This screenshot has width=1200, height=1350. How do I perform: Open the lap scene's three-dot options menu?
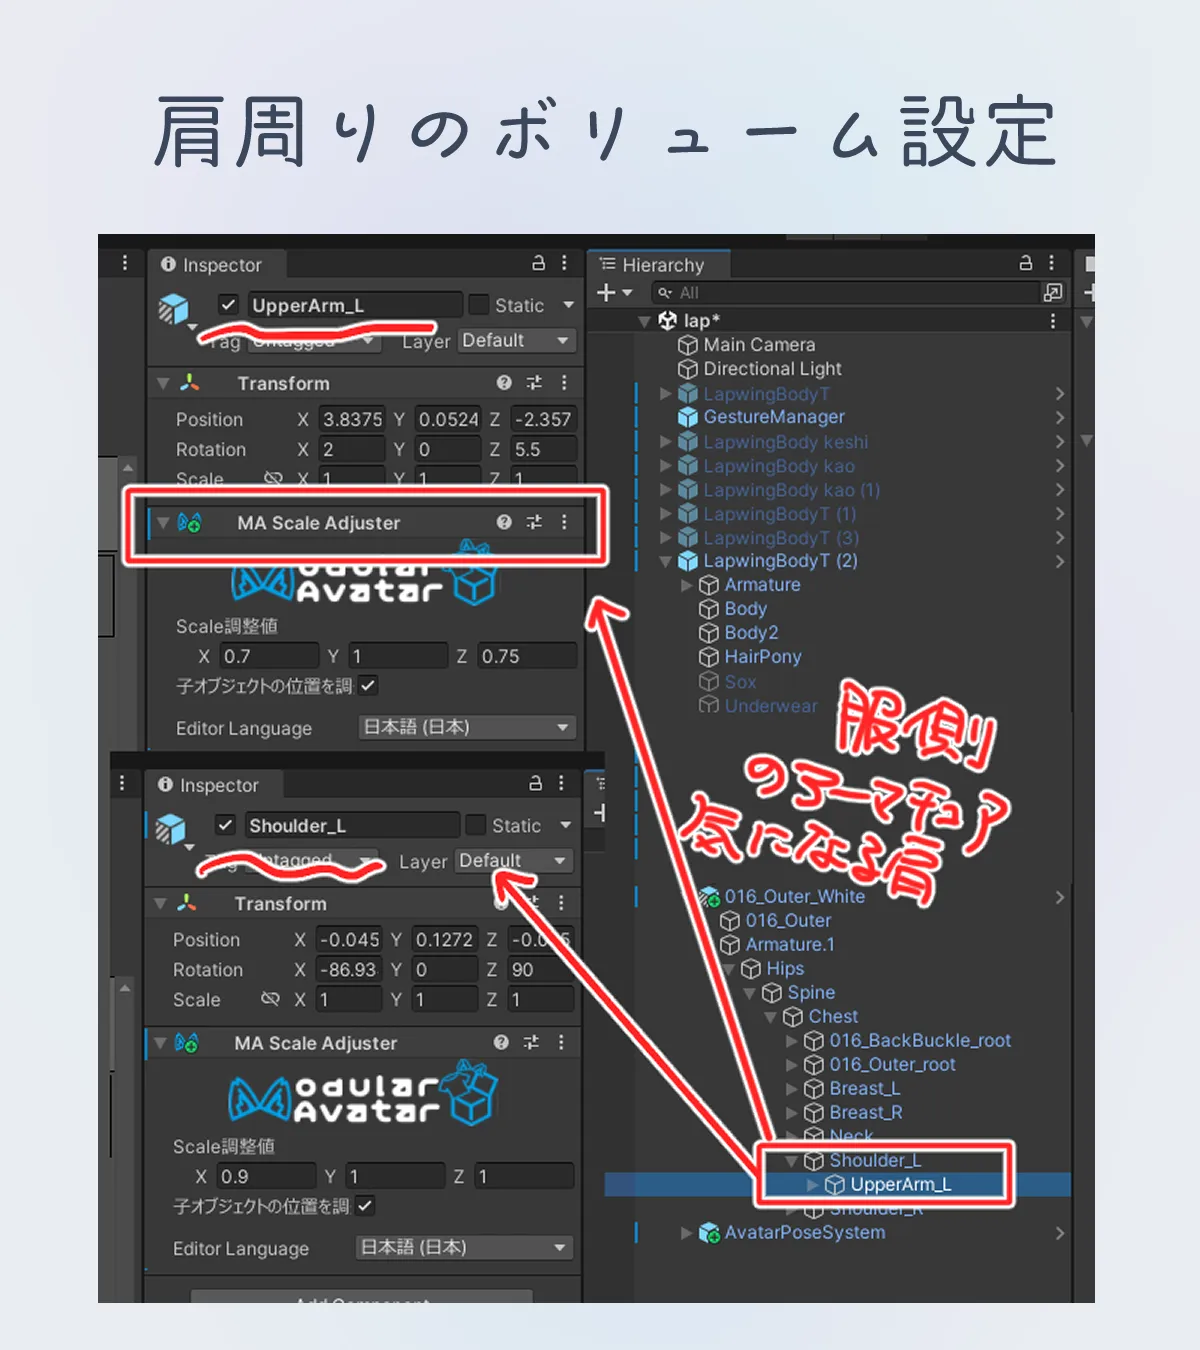1052,321
